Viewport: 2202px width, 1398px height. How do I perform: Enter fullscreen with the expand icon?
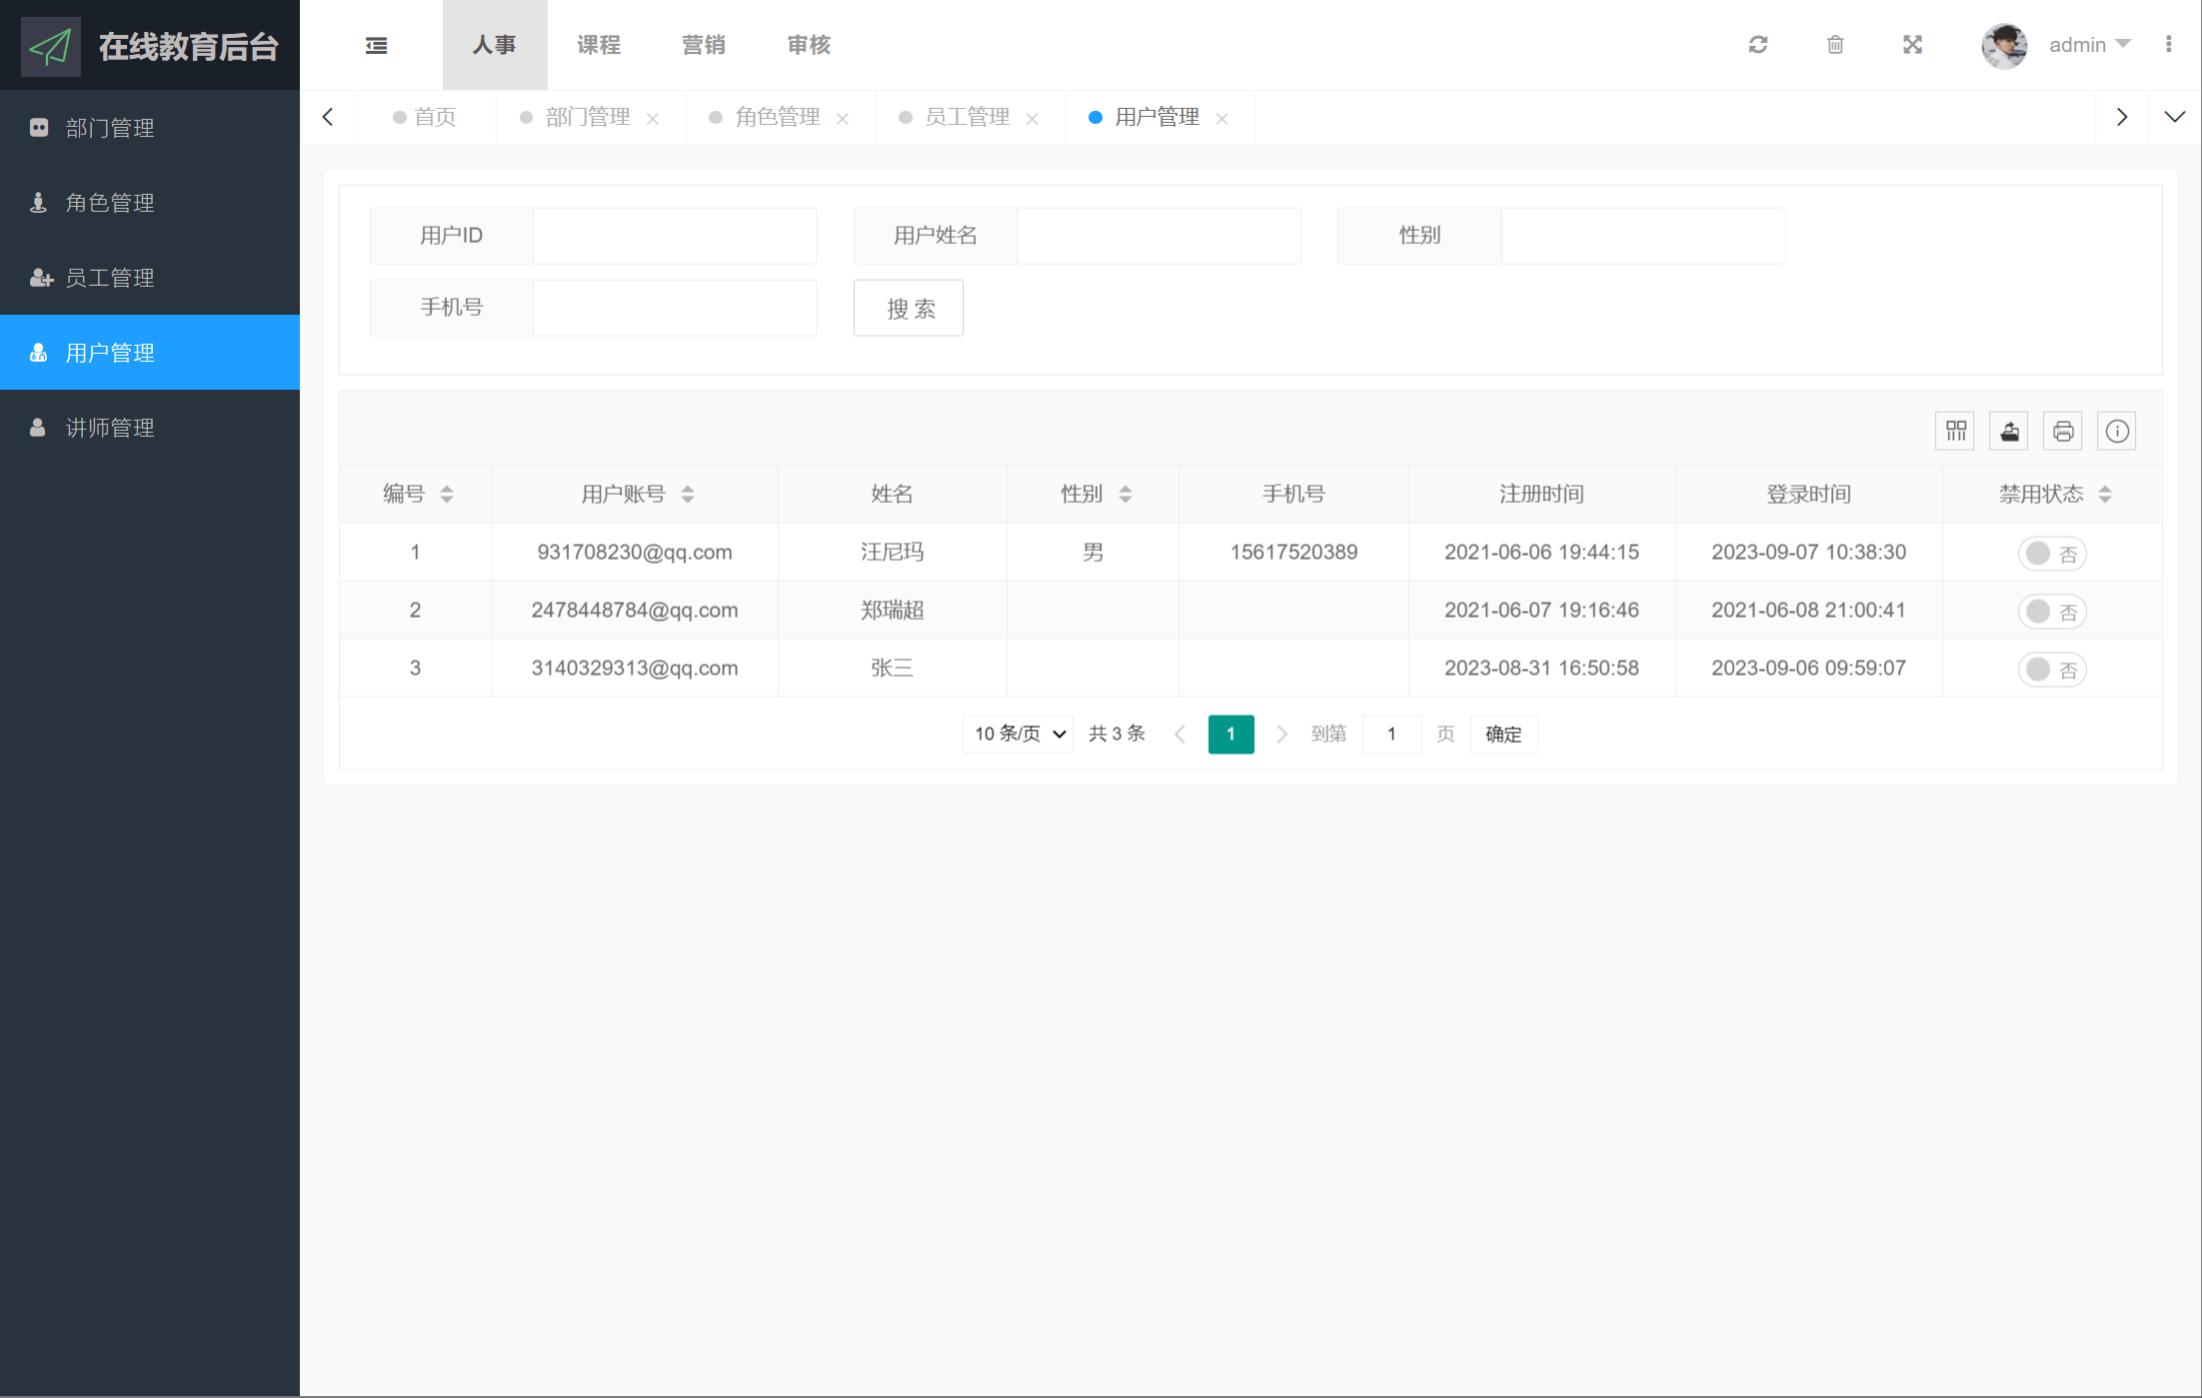pyautogui.click(x=1912, y=45)
